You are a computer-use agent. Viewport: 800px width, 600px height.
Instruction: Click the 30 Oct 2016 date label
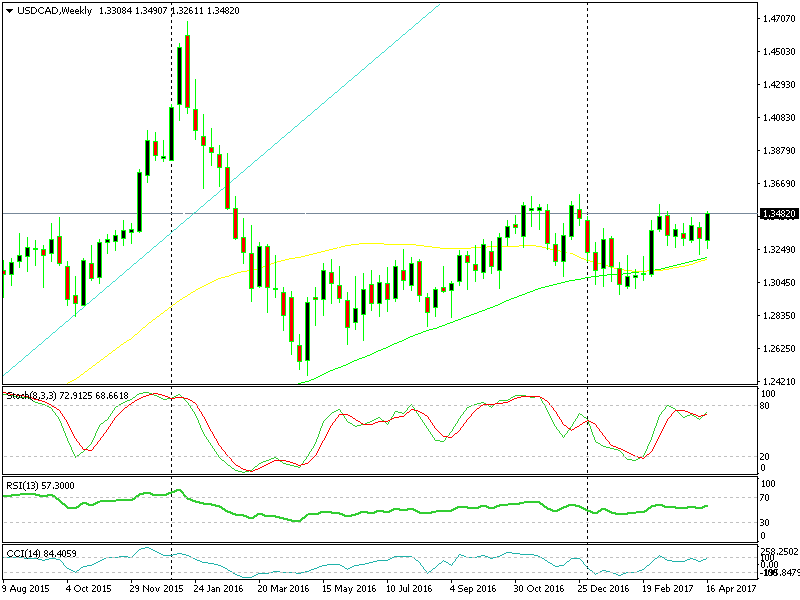click(539, 588)
